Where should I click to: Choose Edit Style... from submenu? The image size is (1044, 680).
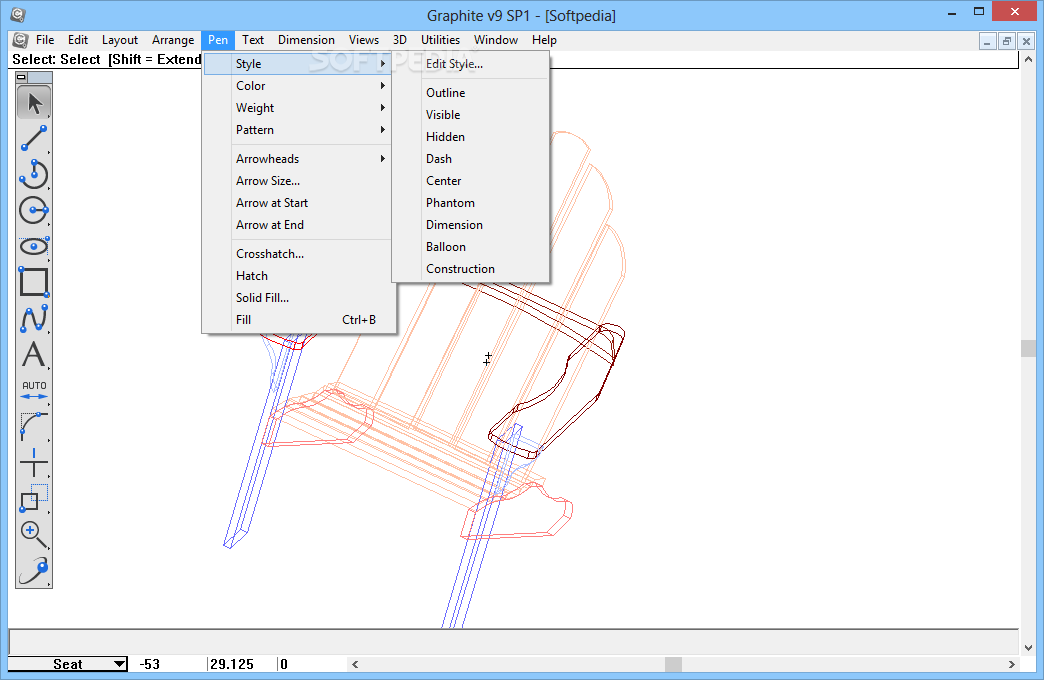pos(471,64)
